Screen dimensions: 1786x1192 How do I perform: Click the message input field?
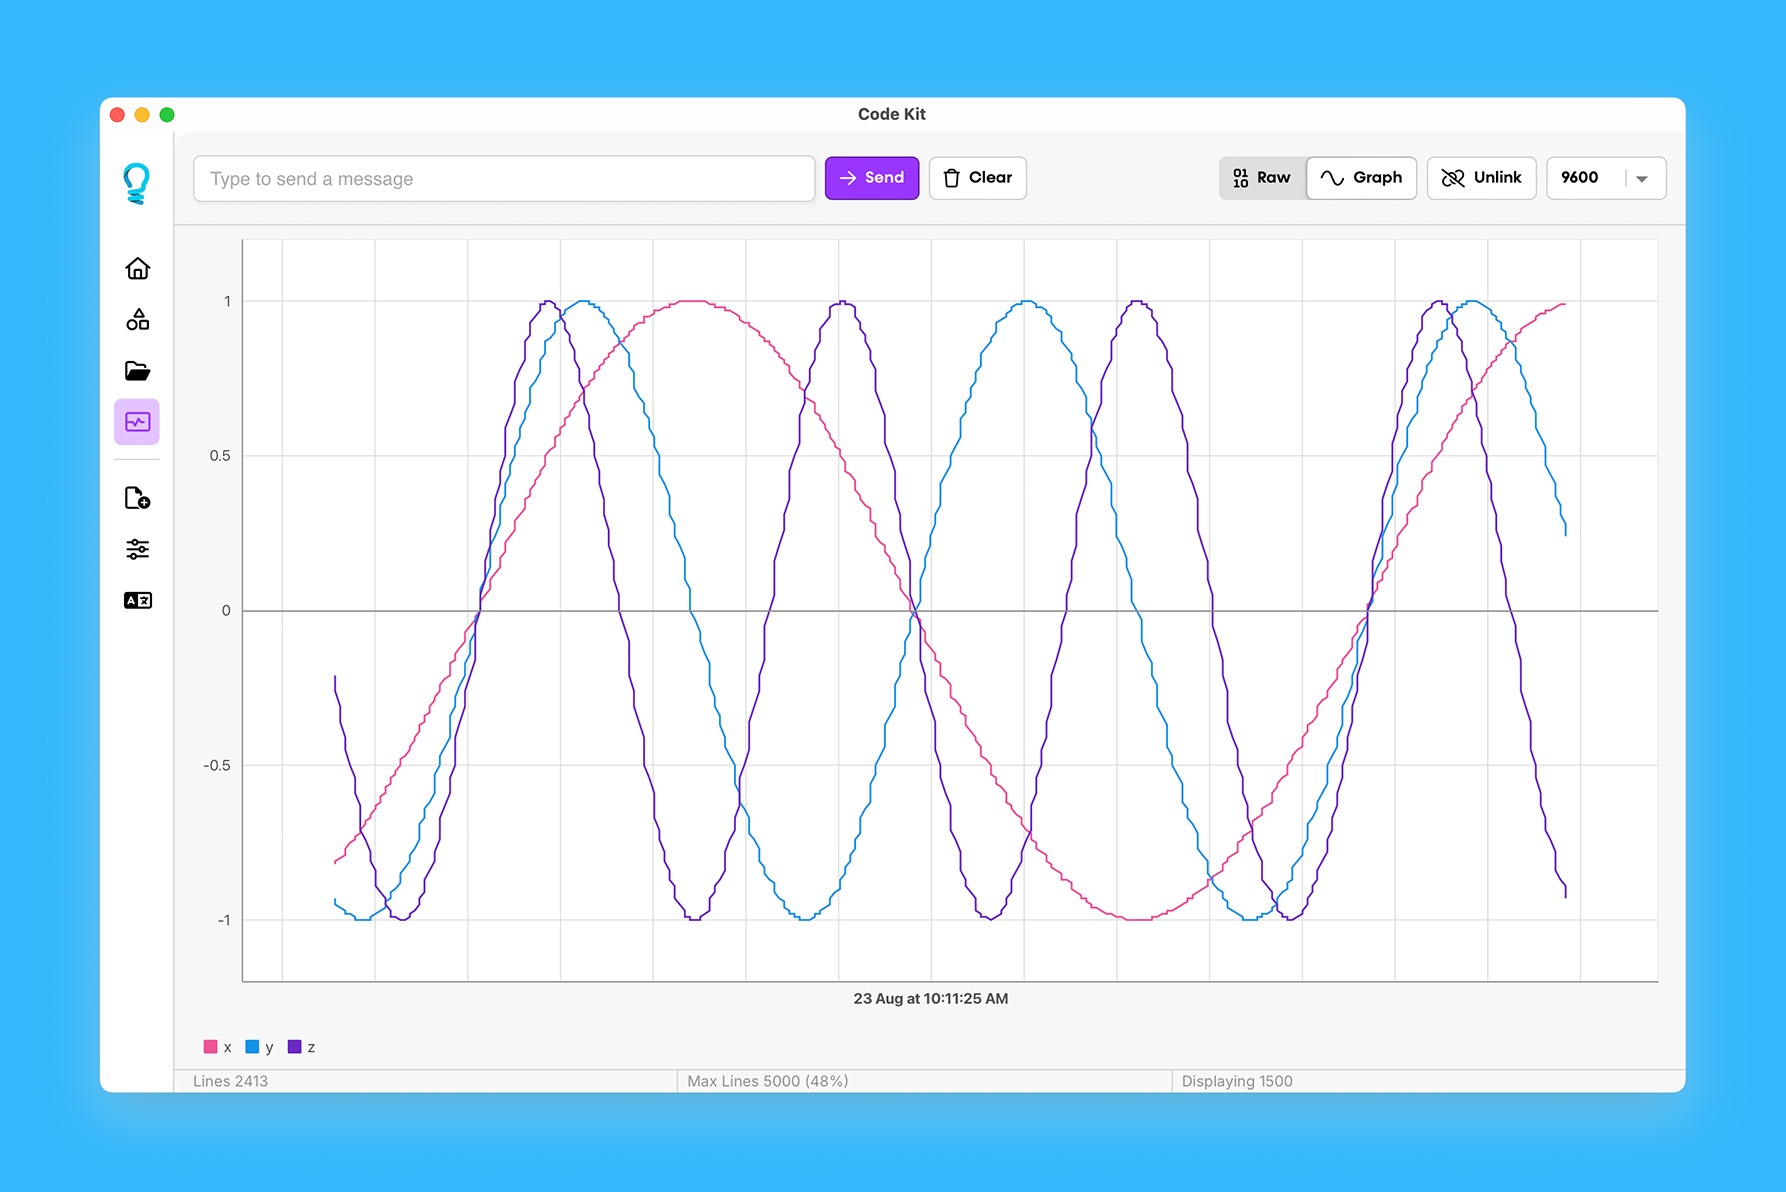click(504, 178)
